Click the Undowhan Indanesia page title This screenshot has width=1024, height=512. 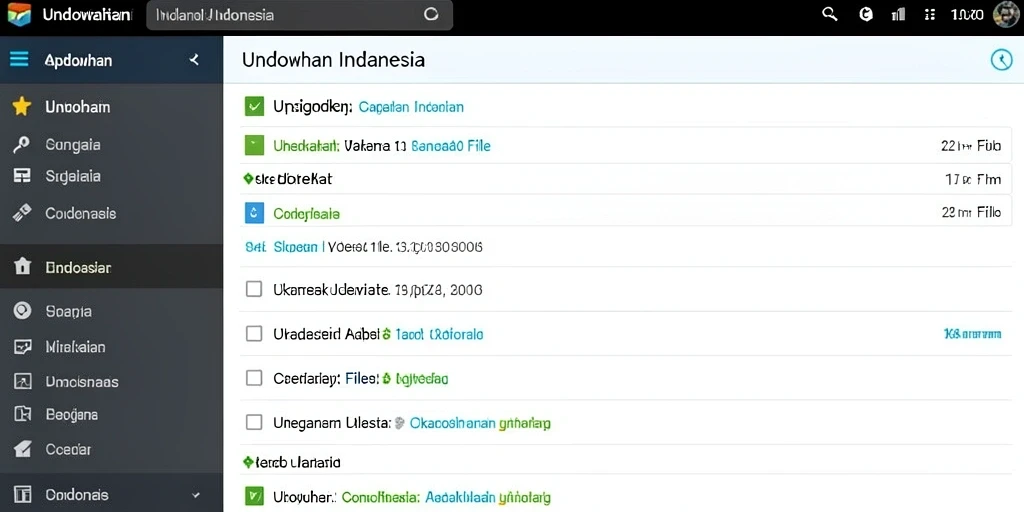pyautogui.click(x=333, y=60)
